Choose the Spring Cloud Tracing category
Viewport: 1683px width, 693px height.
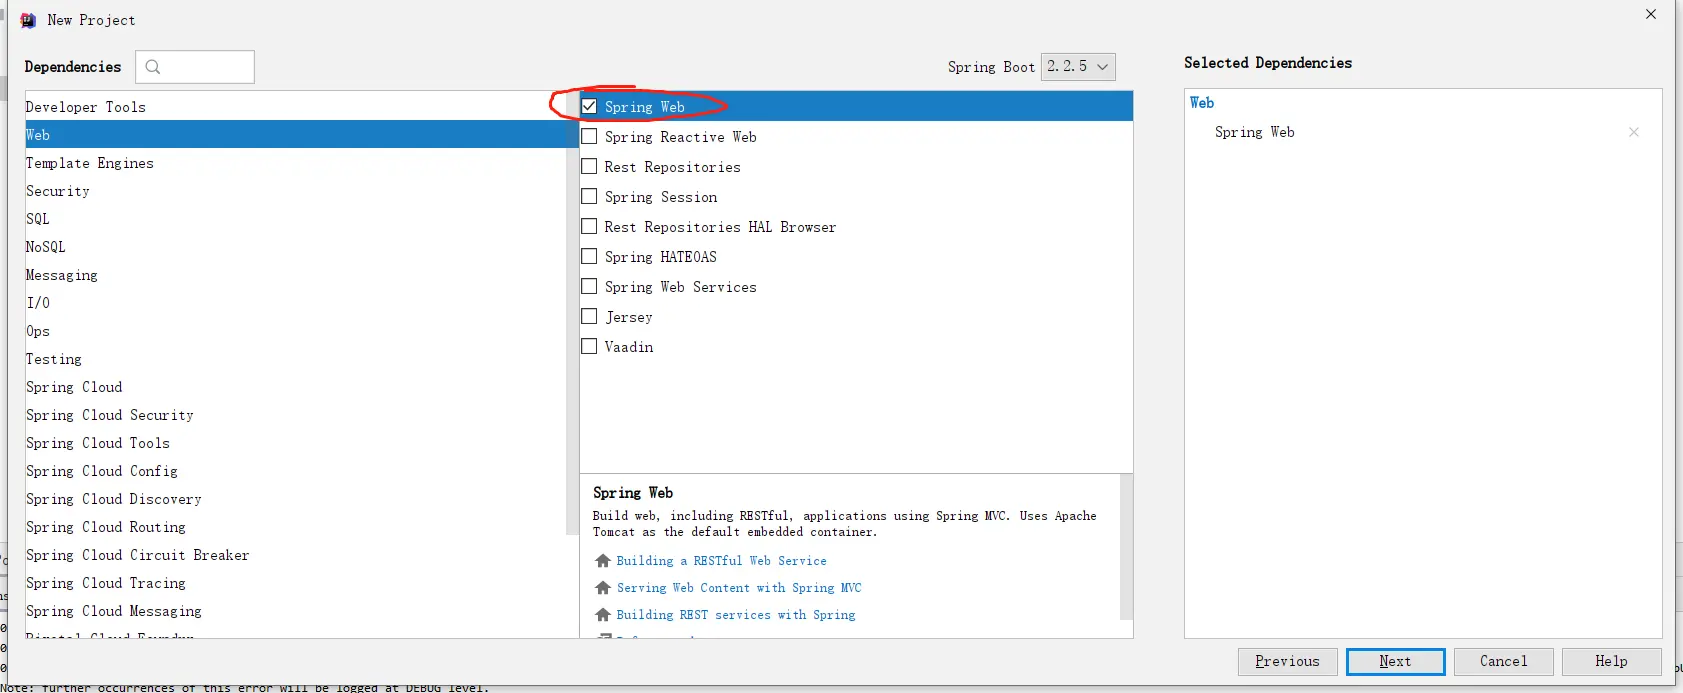coord(295,583)
